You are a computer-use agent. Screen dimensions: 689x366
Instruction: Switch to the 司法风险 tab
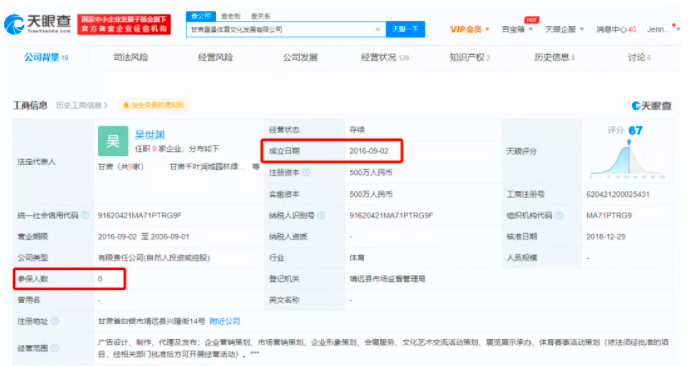pos(131,58)
